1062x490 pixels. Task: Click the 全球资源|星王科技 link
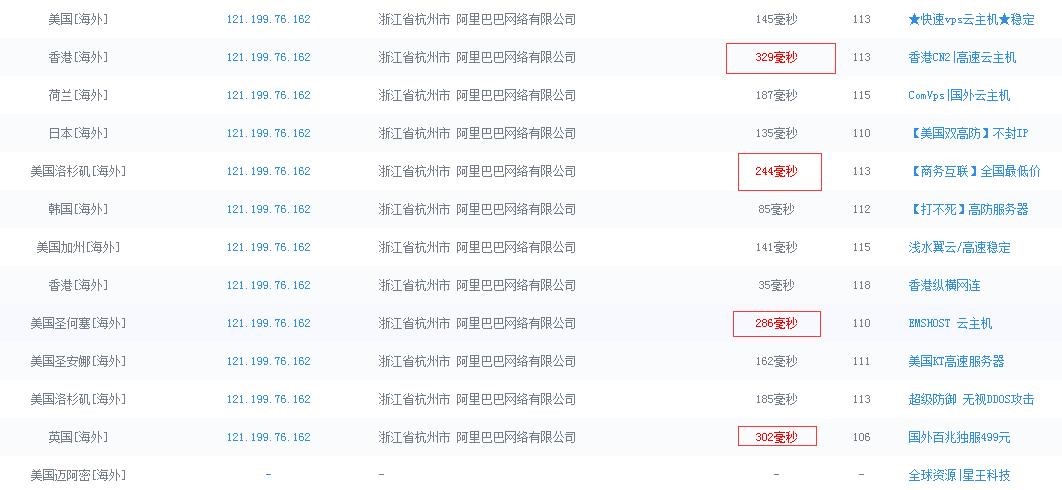[958, 475]
